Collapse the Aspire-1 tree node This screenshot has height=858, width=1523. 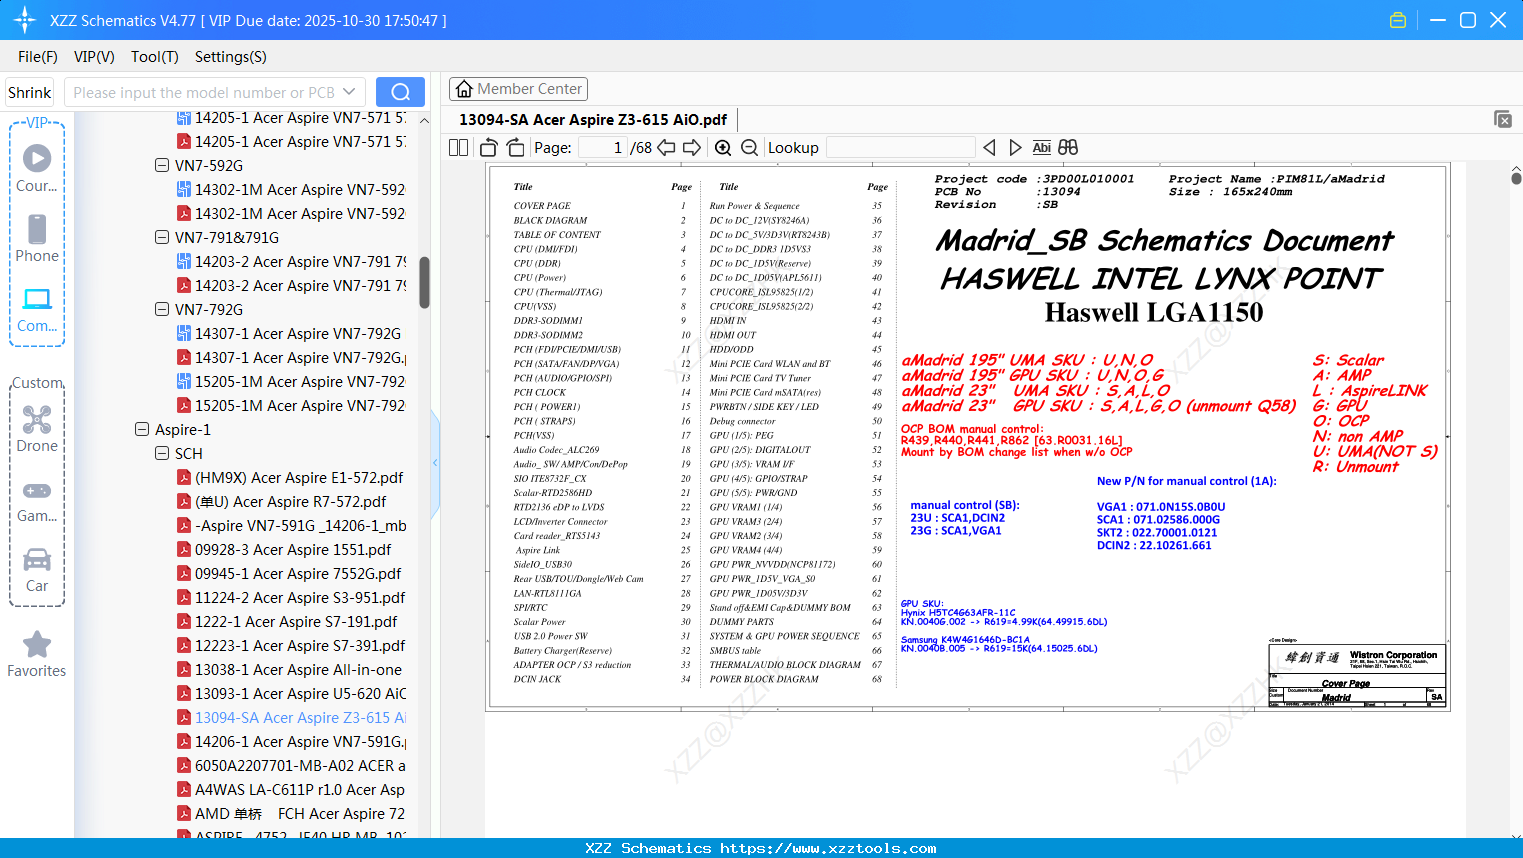[x=142, y=430]
